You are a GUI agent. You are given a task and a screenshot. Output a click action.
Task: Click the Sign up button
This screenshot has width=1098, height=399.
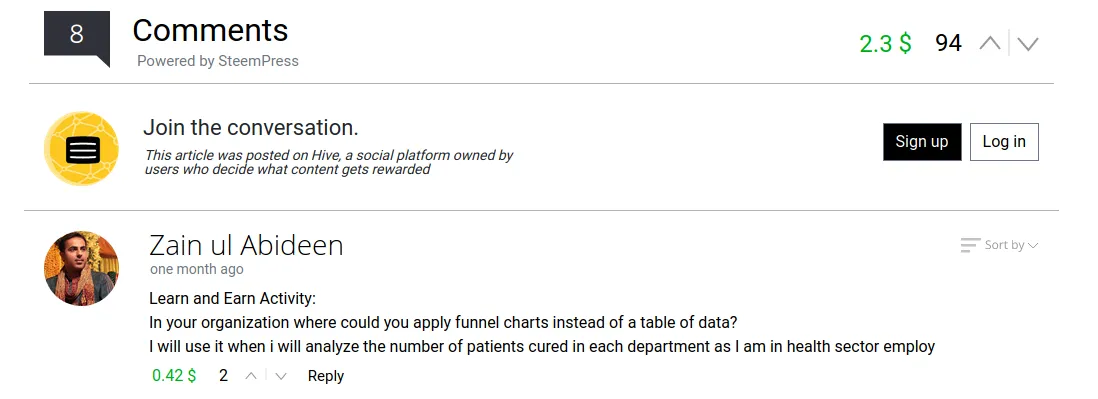click(922, 141)
